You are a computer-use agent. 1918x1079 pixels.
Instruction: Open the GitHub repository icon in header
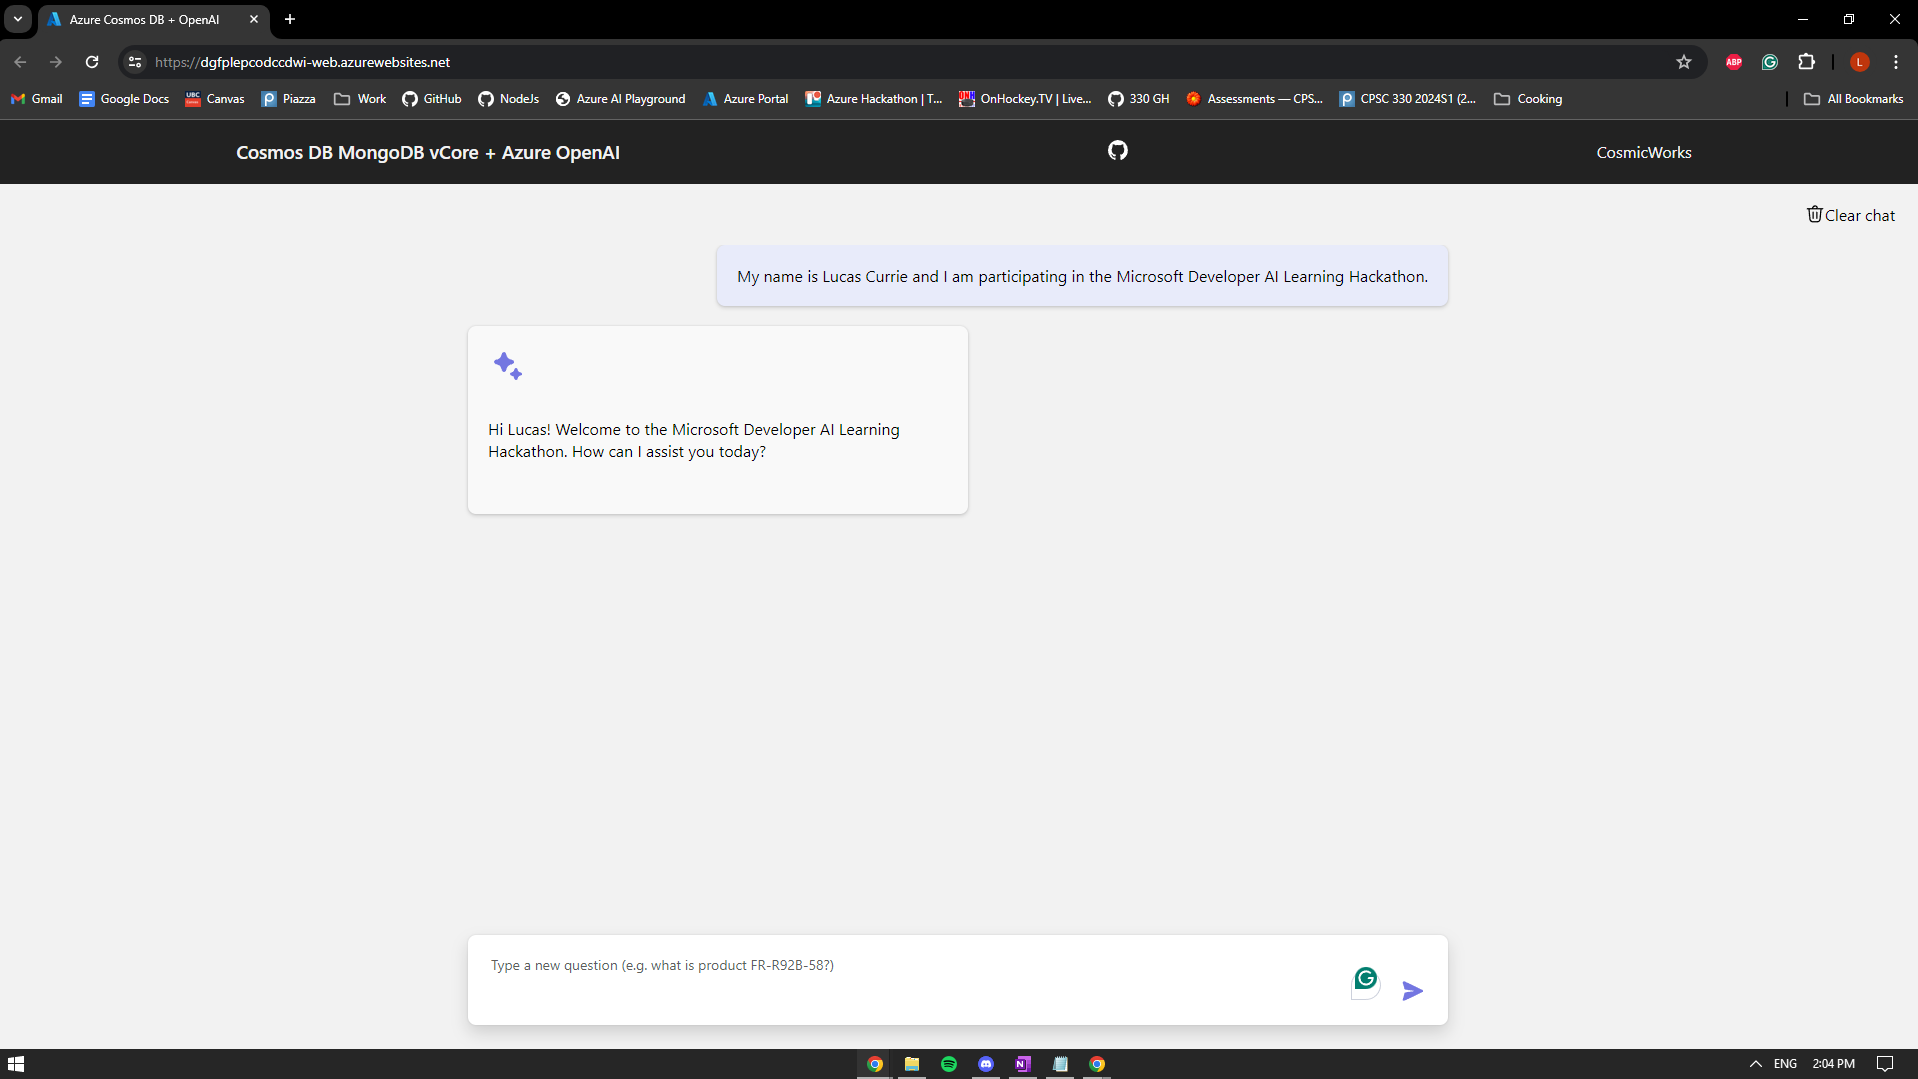[1118, 150]
